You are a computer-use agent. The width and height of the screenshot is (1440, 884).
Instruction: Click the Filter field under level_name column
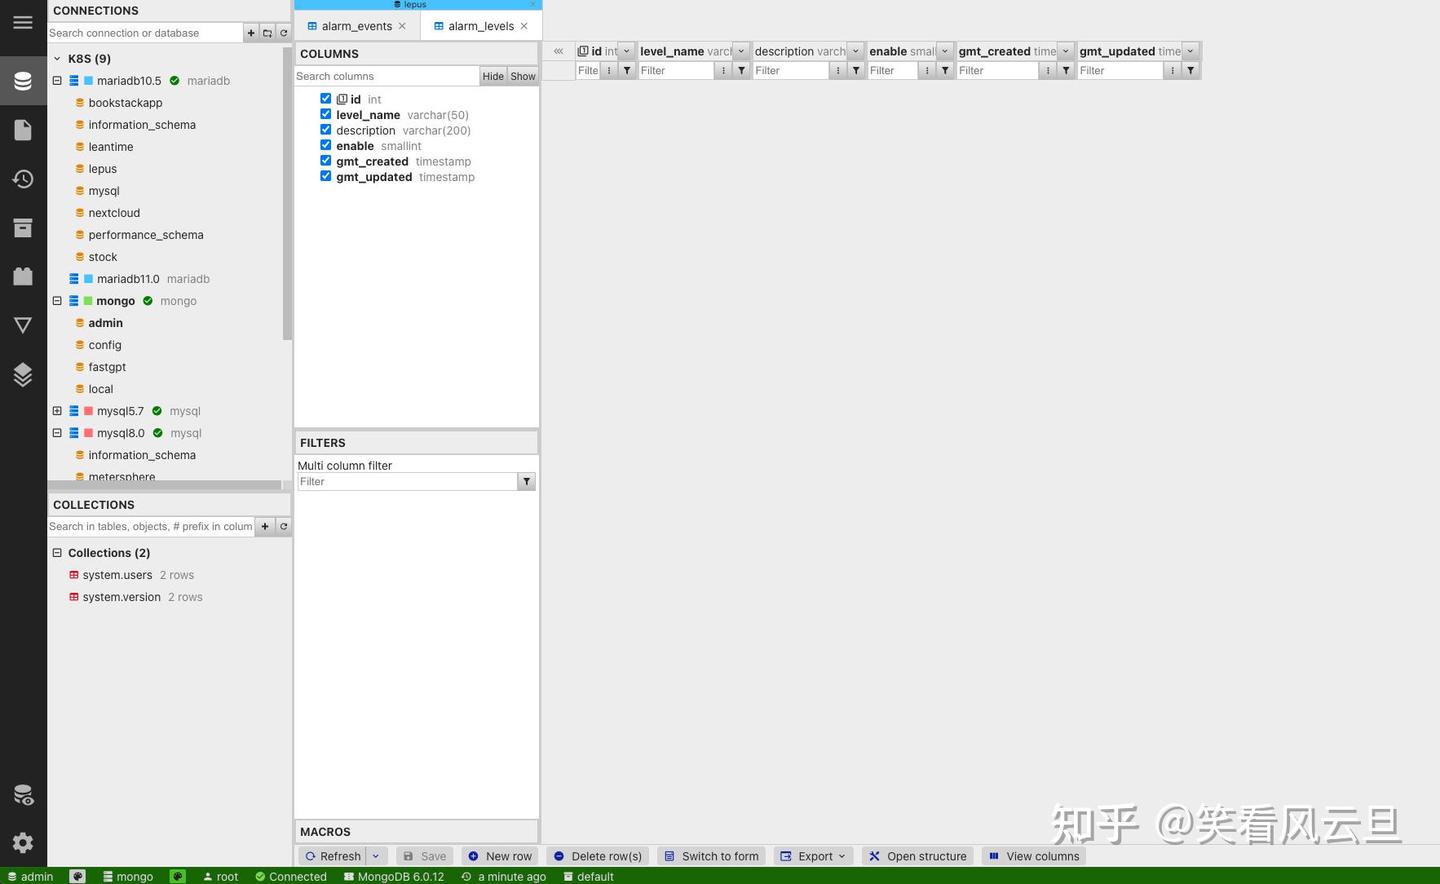(676, 70)
